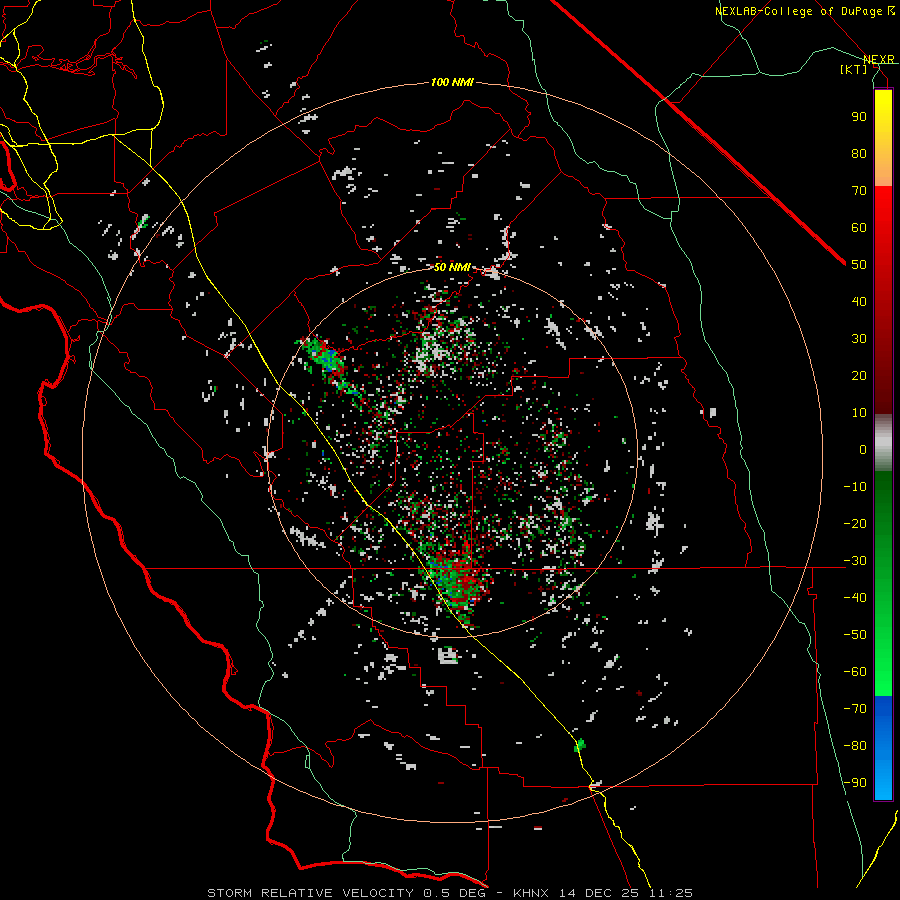
Task: Click the 50 value on the velocity scale
Action: point(859,265)
